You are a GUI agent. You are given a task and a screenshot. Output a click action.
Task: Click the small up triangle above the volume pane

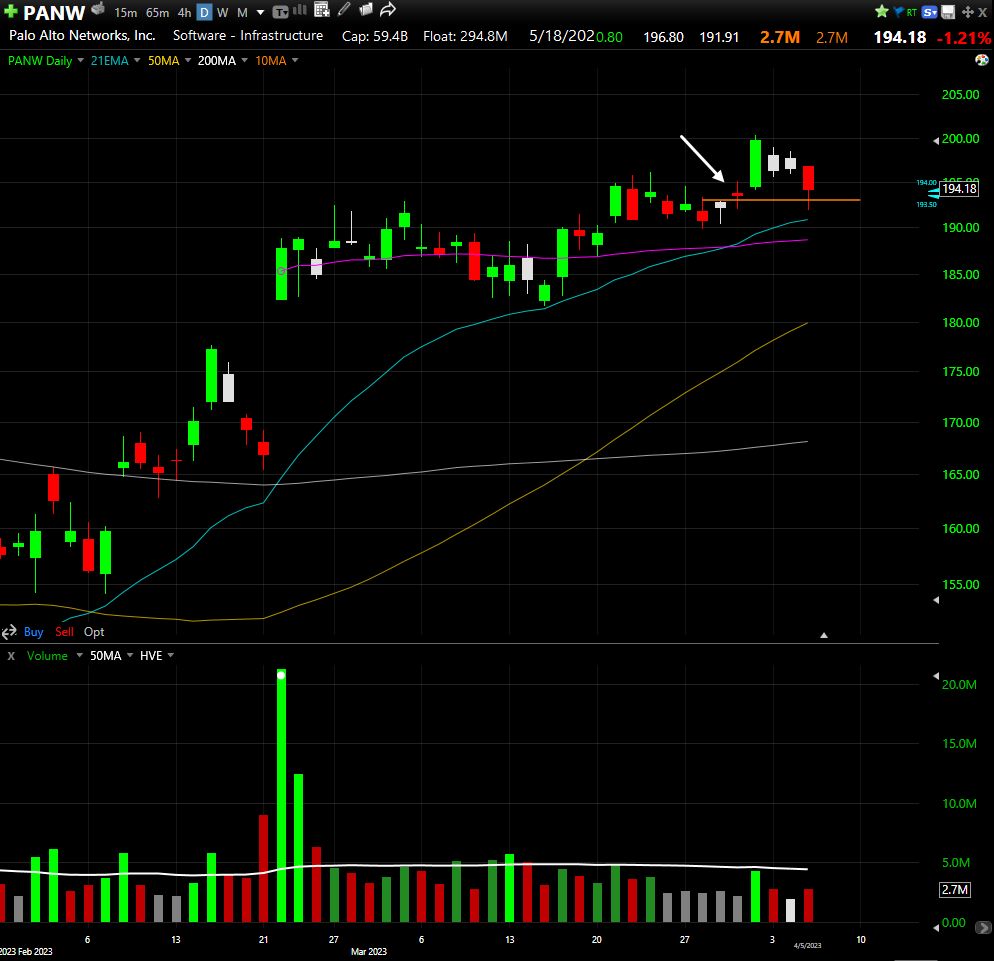pyautogui.click(x=824, y=635)
